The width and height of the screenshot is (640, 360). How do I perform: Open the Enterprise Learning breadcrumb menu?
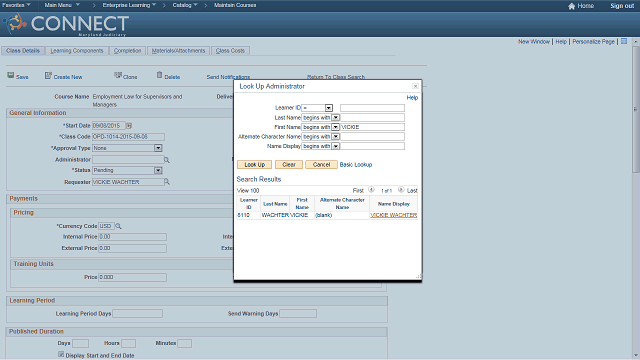pyautogui.click(x=129, y=5)
